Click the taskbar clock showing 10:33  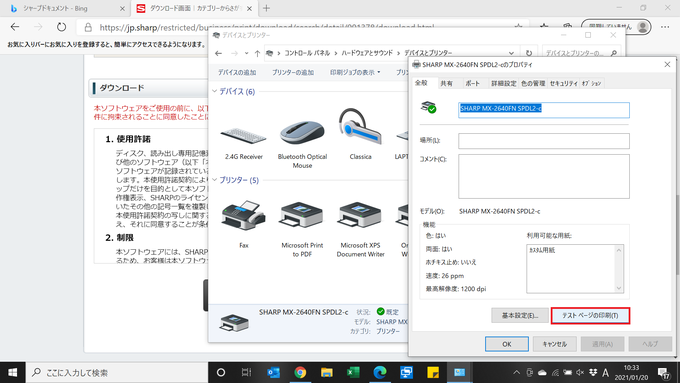(x=631, y=372)
